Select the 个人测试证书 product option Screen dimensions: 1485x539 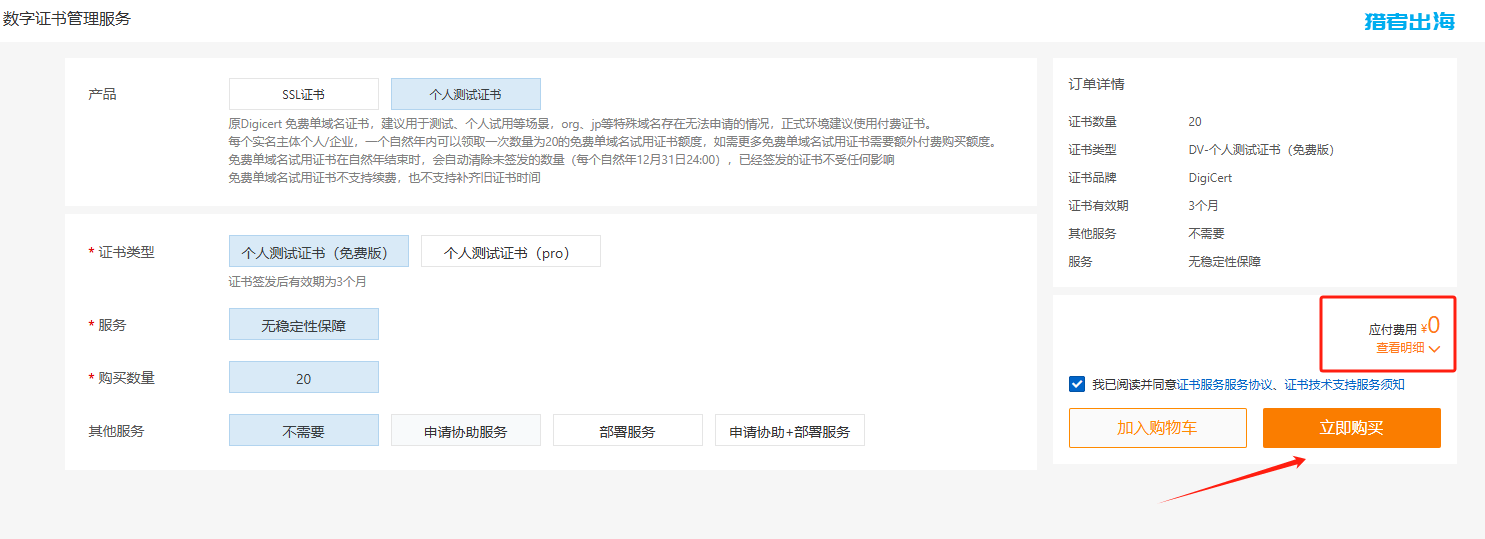click(466, 94)
